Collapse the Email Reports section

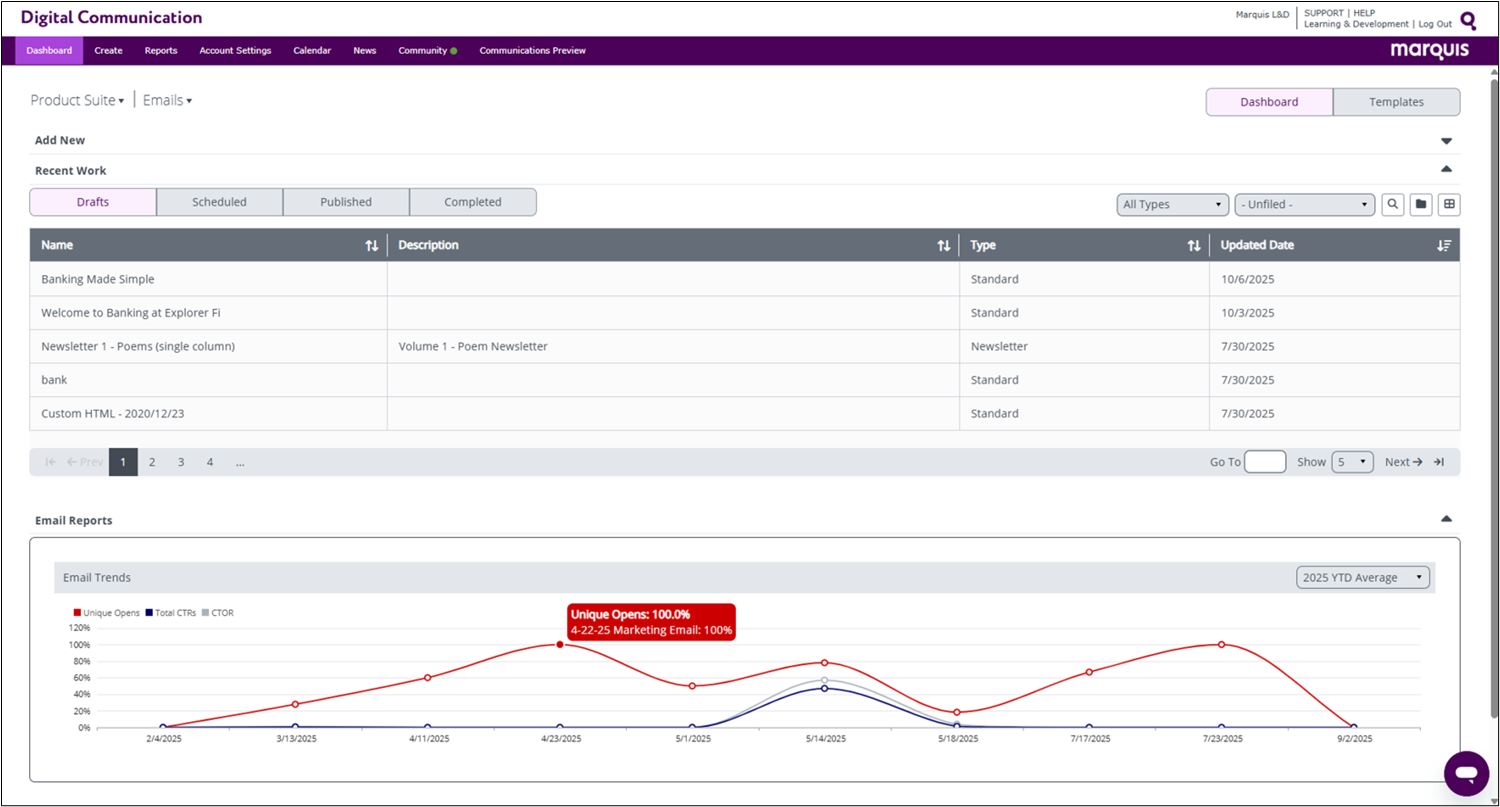(x=1445, y=519)
